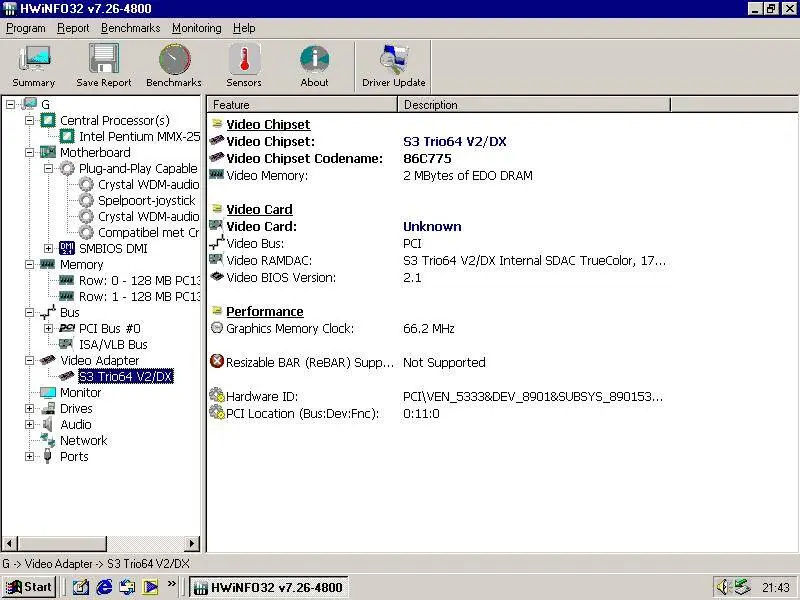Click the Resizable BAR red X icon
The image size is (800, 600).
click(217, 361)
